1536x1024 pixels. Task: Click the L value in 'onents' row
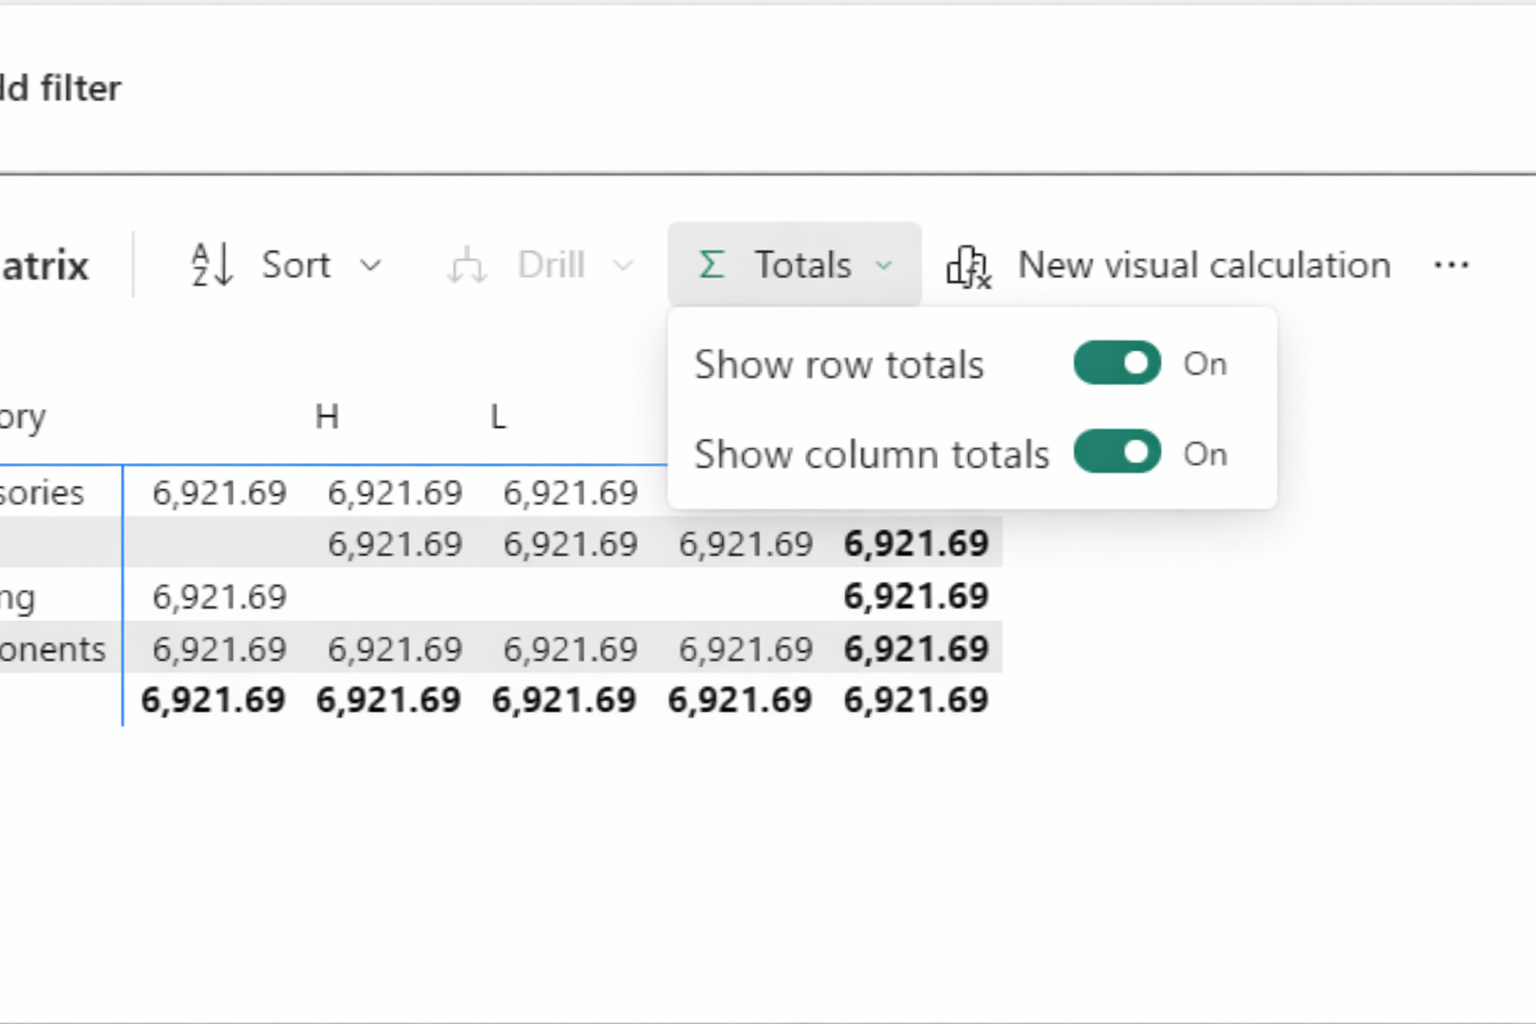(570, 650)
